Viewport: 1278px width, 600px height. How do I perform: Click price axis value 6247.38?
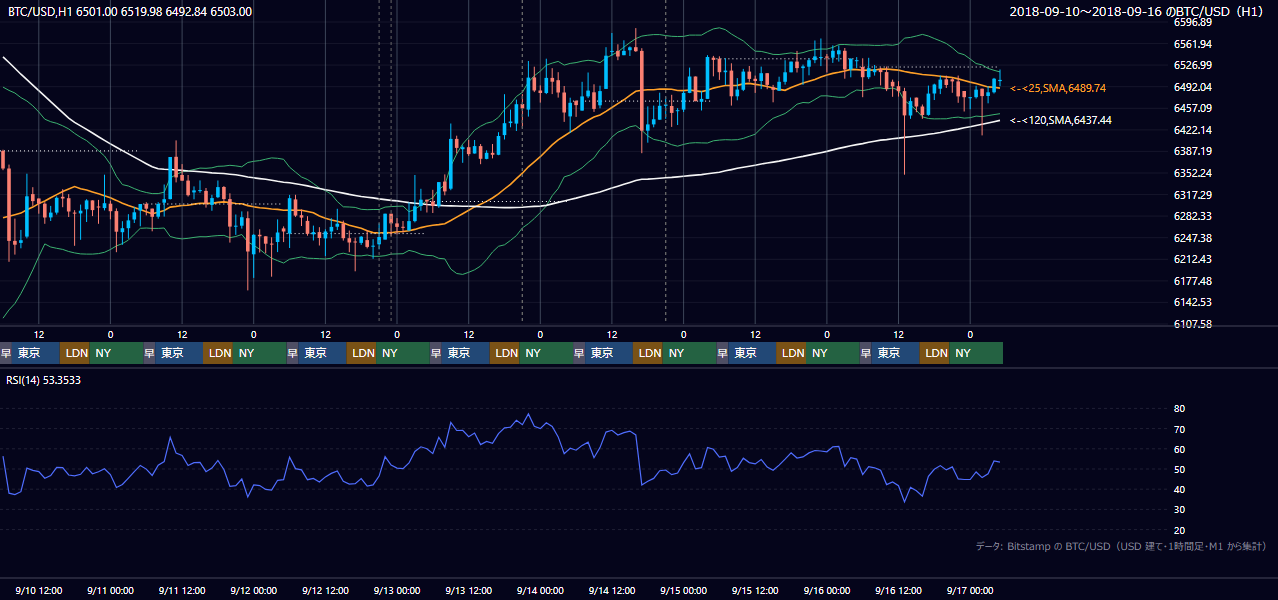tap(1193, 238)
